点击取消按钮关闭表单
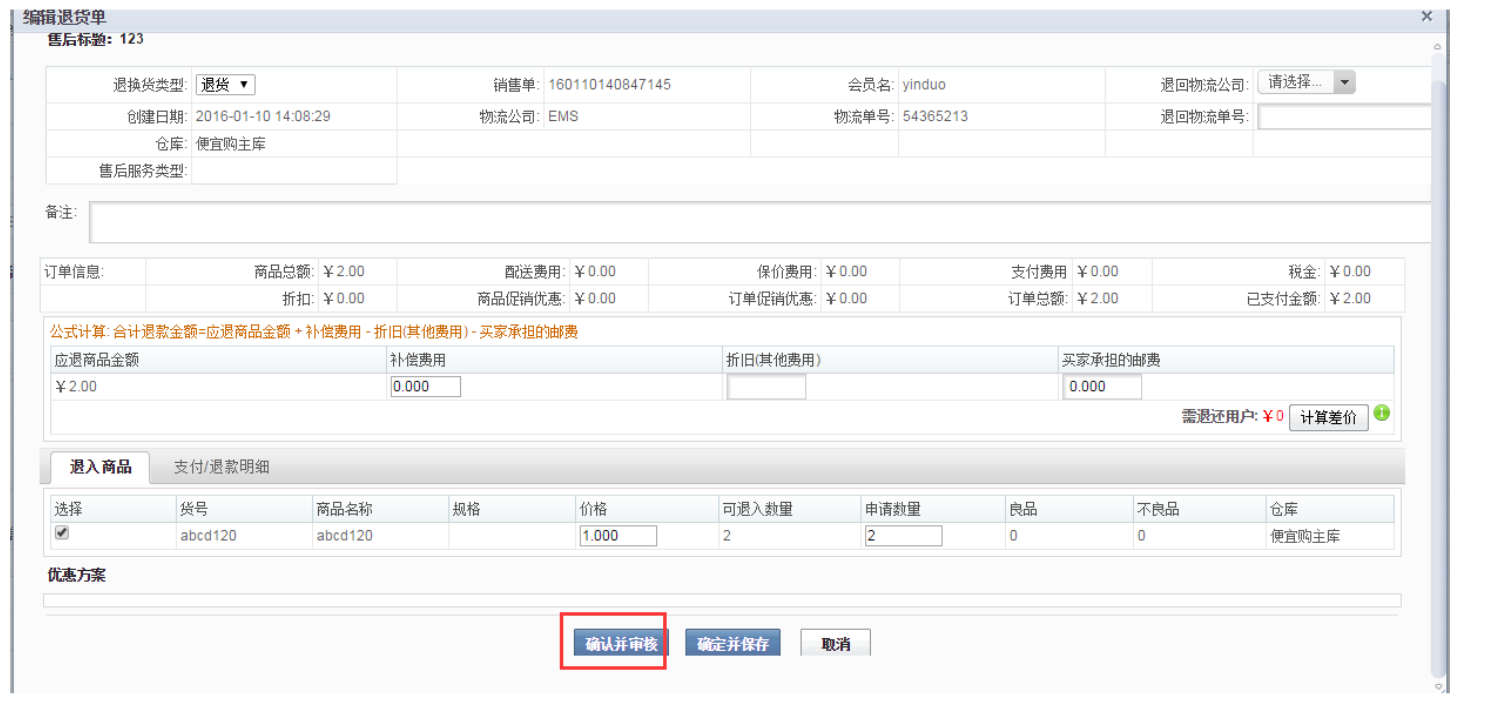The height and width of the screenshot is (724, 1497). pyautogui.click(x=835, y=643)
